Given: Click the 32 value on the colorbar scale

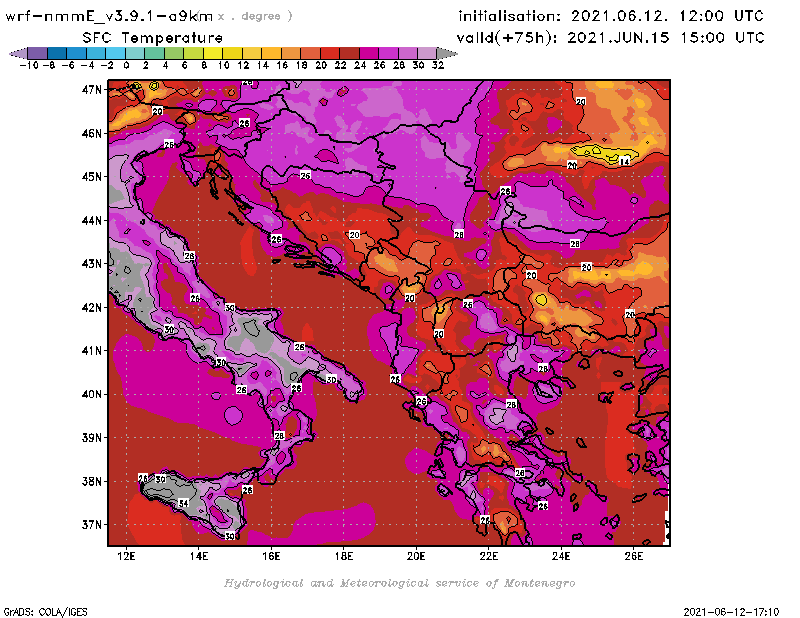Looking at the screenshot, I should pos(438,65).
